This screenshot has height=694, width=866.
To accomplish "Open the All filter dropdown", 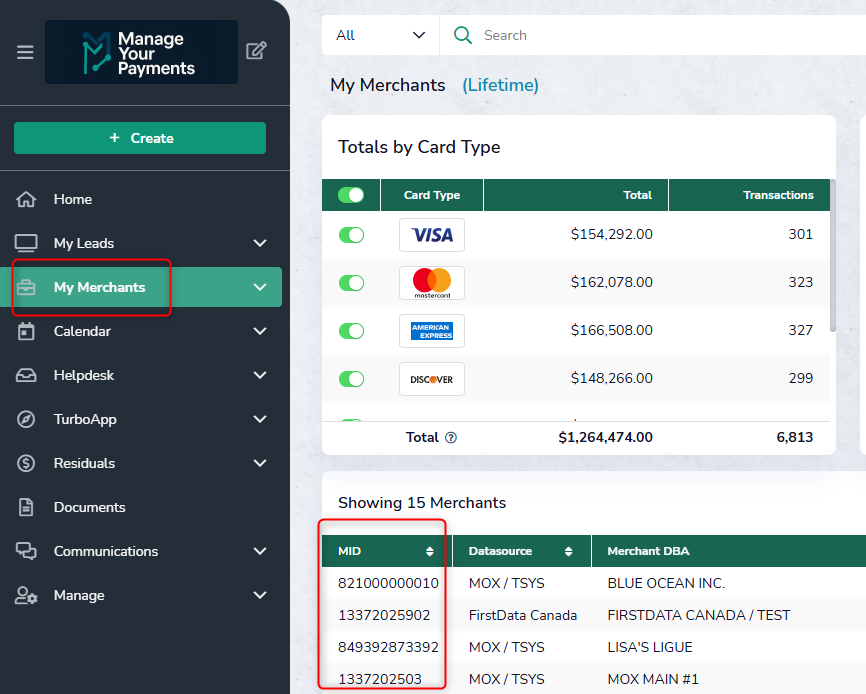I will click(x=380, y=35).
